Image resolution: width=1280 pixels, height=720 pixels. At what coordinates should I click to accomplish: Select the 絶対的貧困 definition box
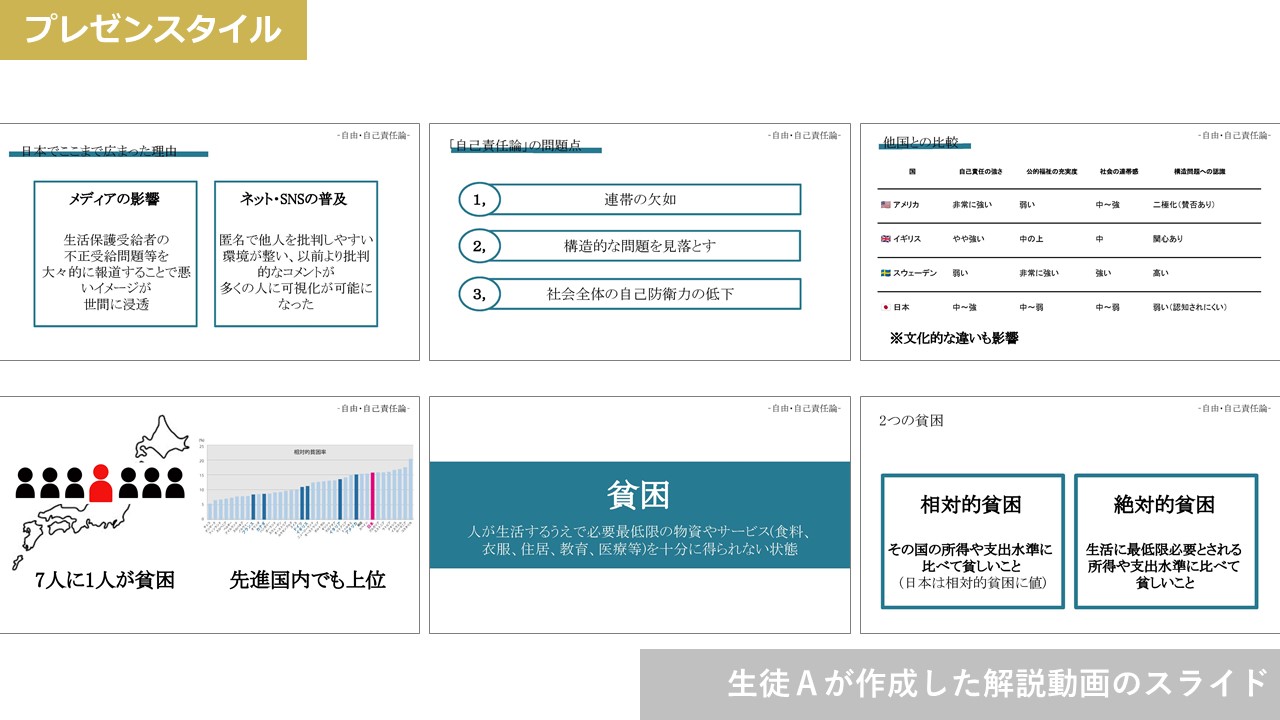(x=1165, y=541)
